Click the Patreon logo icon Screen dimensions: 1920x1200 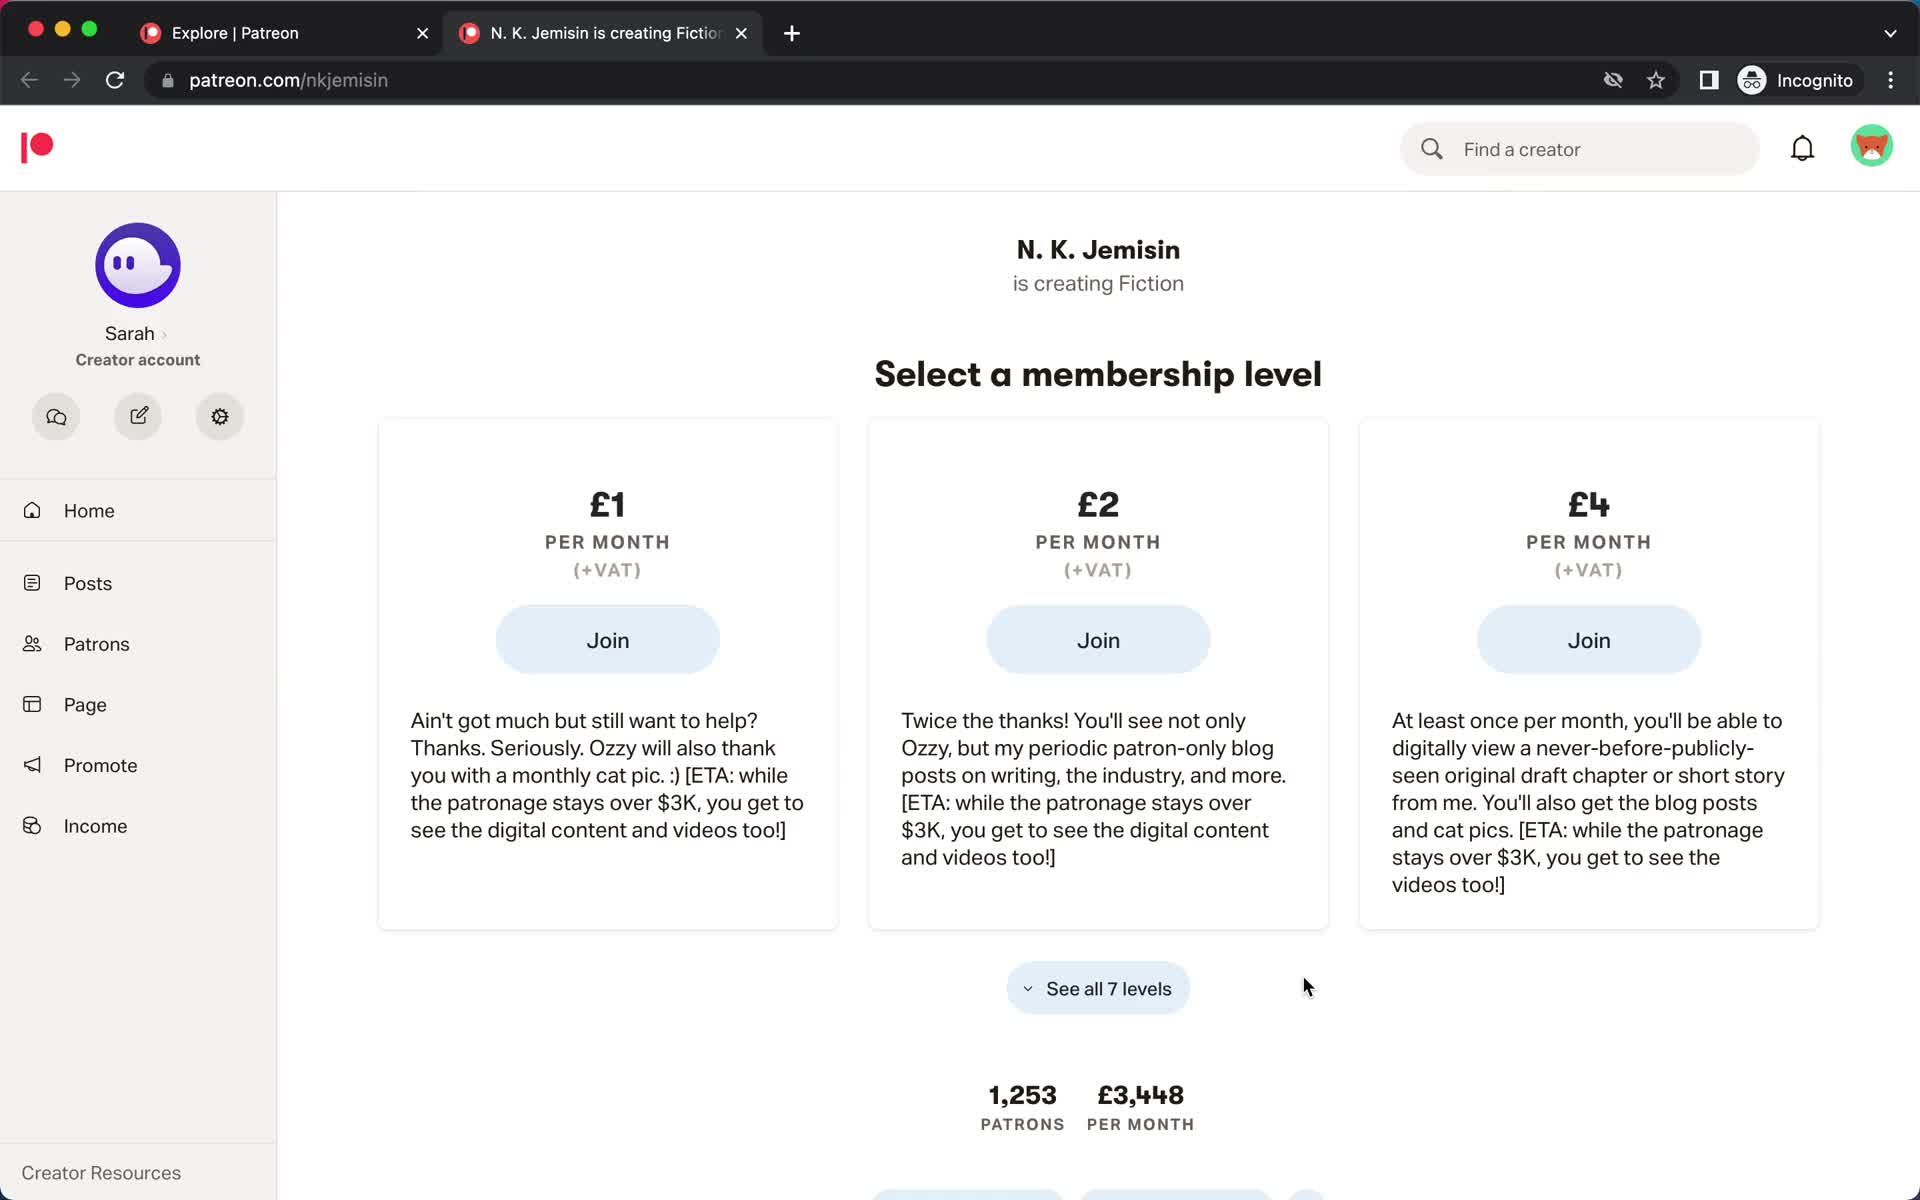(x=37, y=147)
